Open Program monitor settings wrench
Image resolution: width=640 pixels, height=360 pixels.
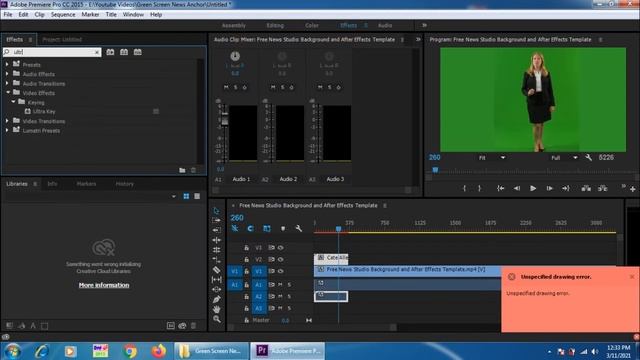click(588, 158)
